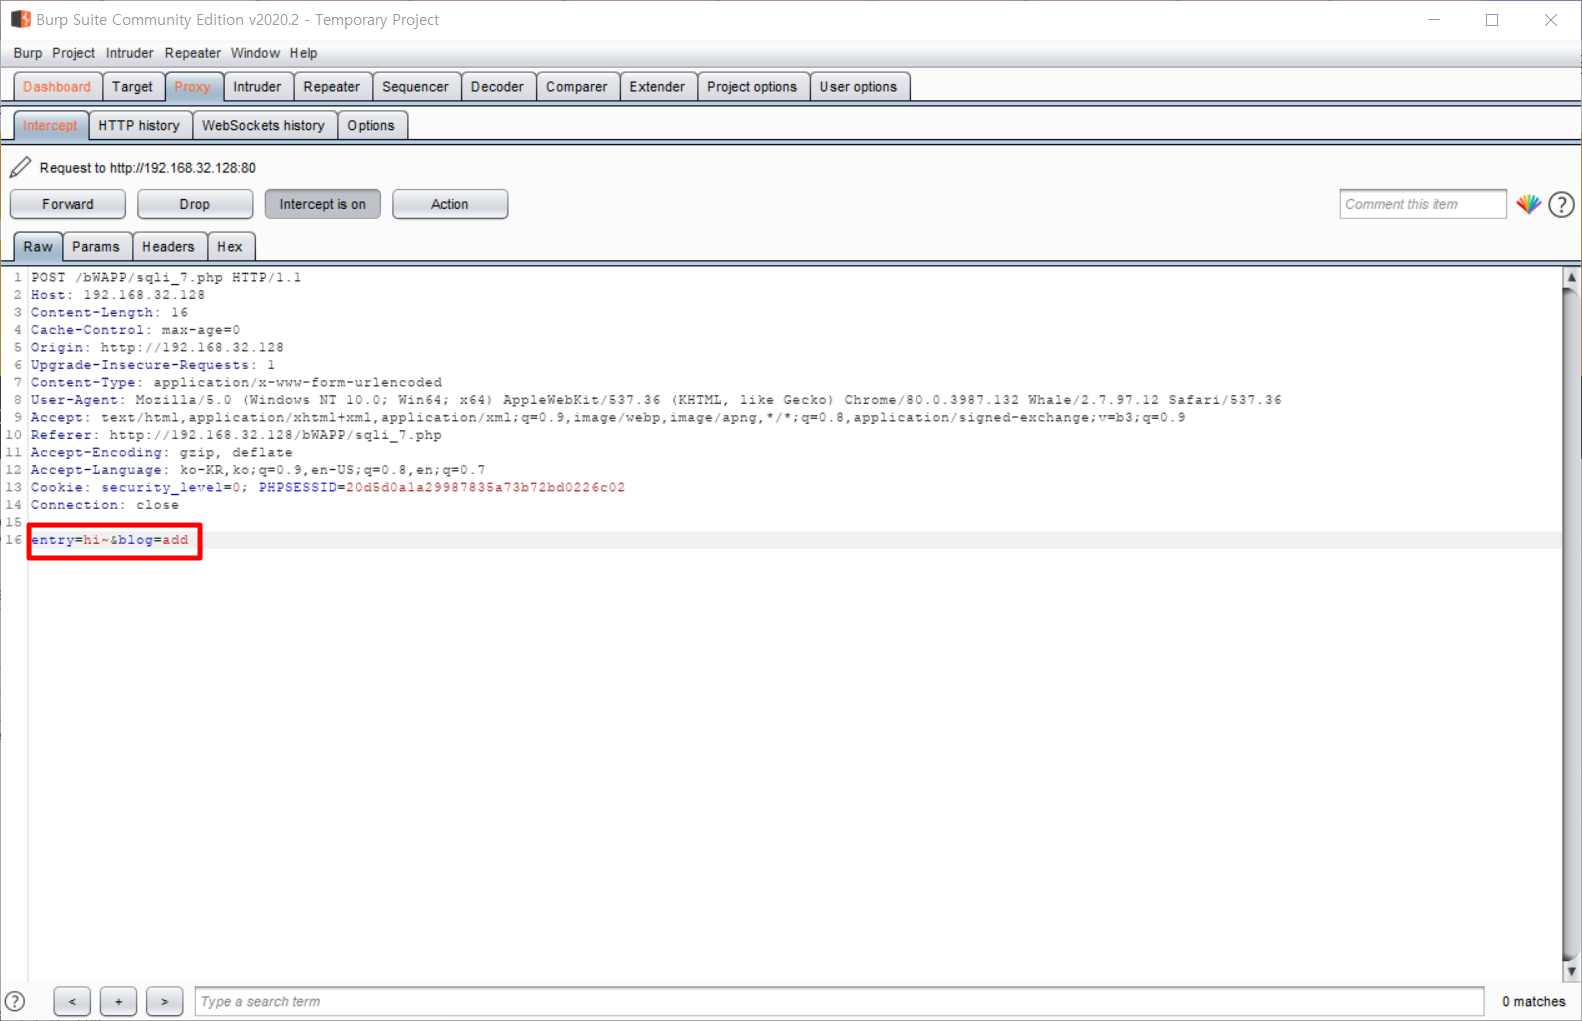Switch to the Target tab
The height and width of the screenshot is (1021, 1582).
[132, 87]
